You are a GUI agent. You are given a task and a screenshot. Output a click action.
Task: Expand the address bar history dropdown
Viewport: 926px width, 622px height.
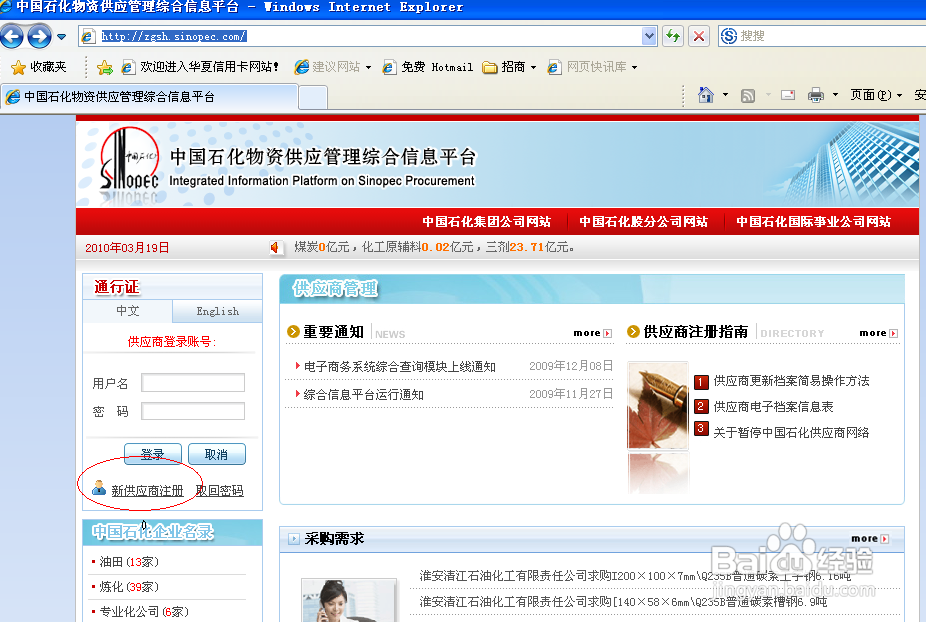coord(649,37)
